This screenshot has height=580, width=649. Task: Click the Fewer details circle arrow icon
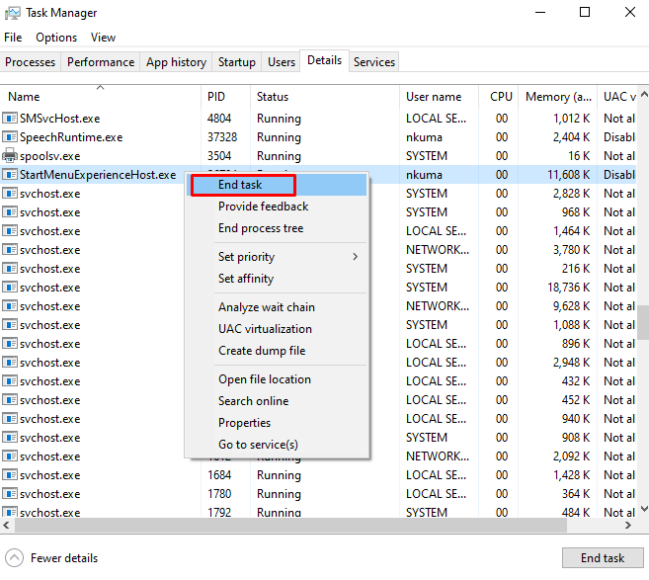[x=14, y=558]
